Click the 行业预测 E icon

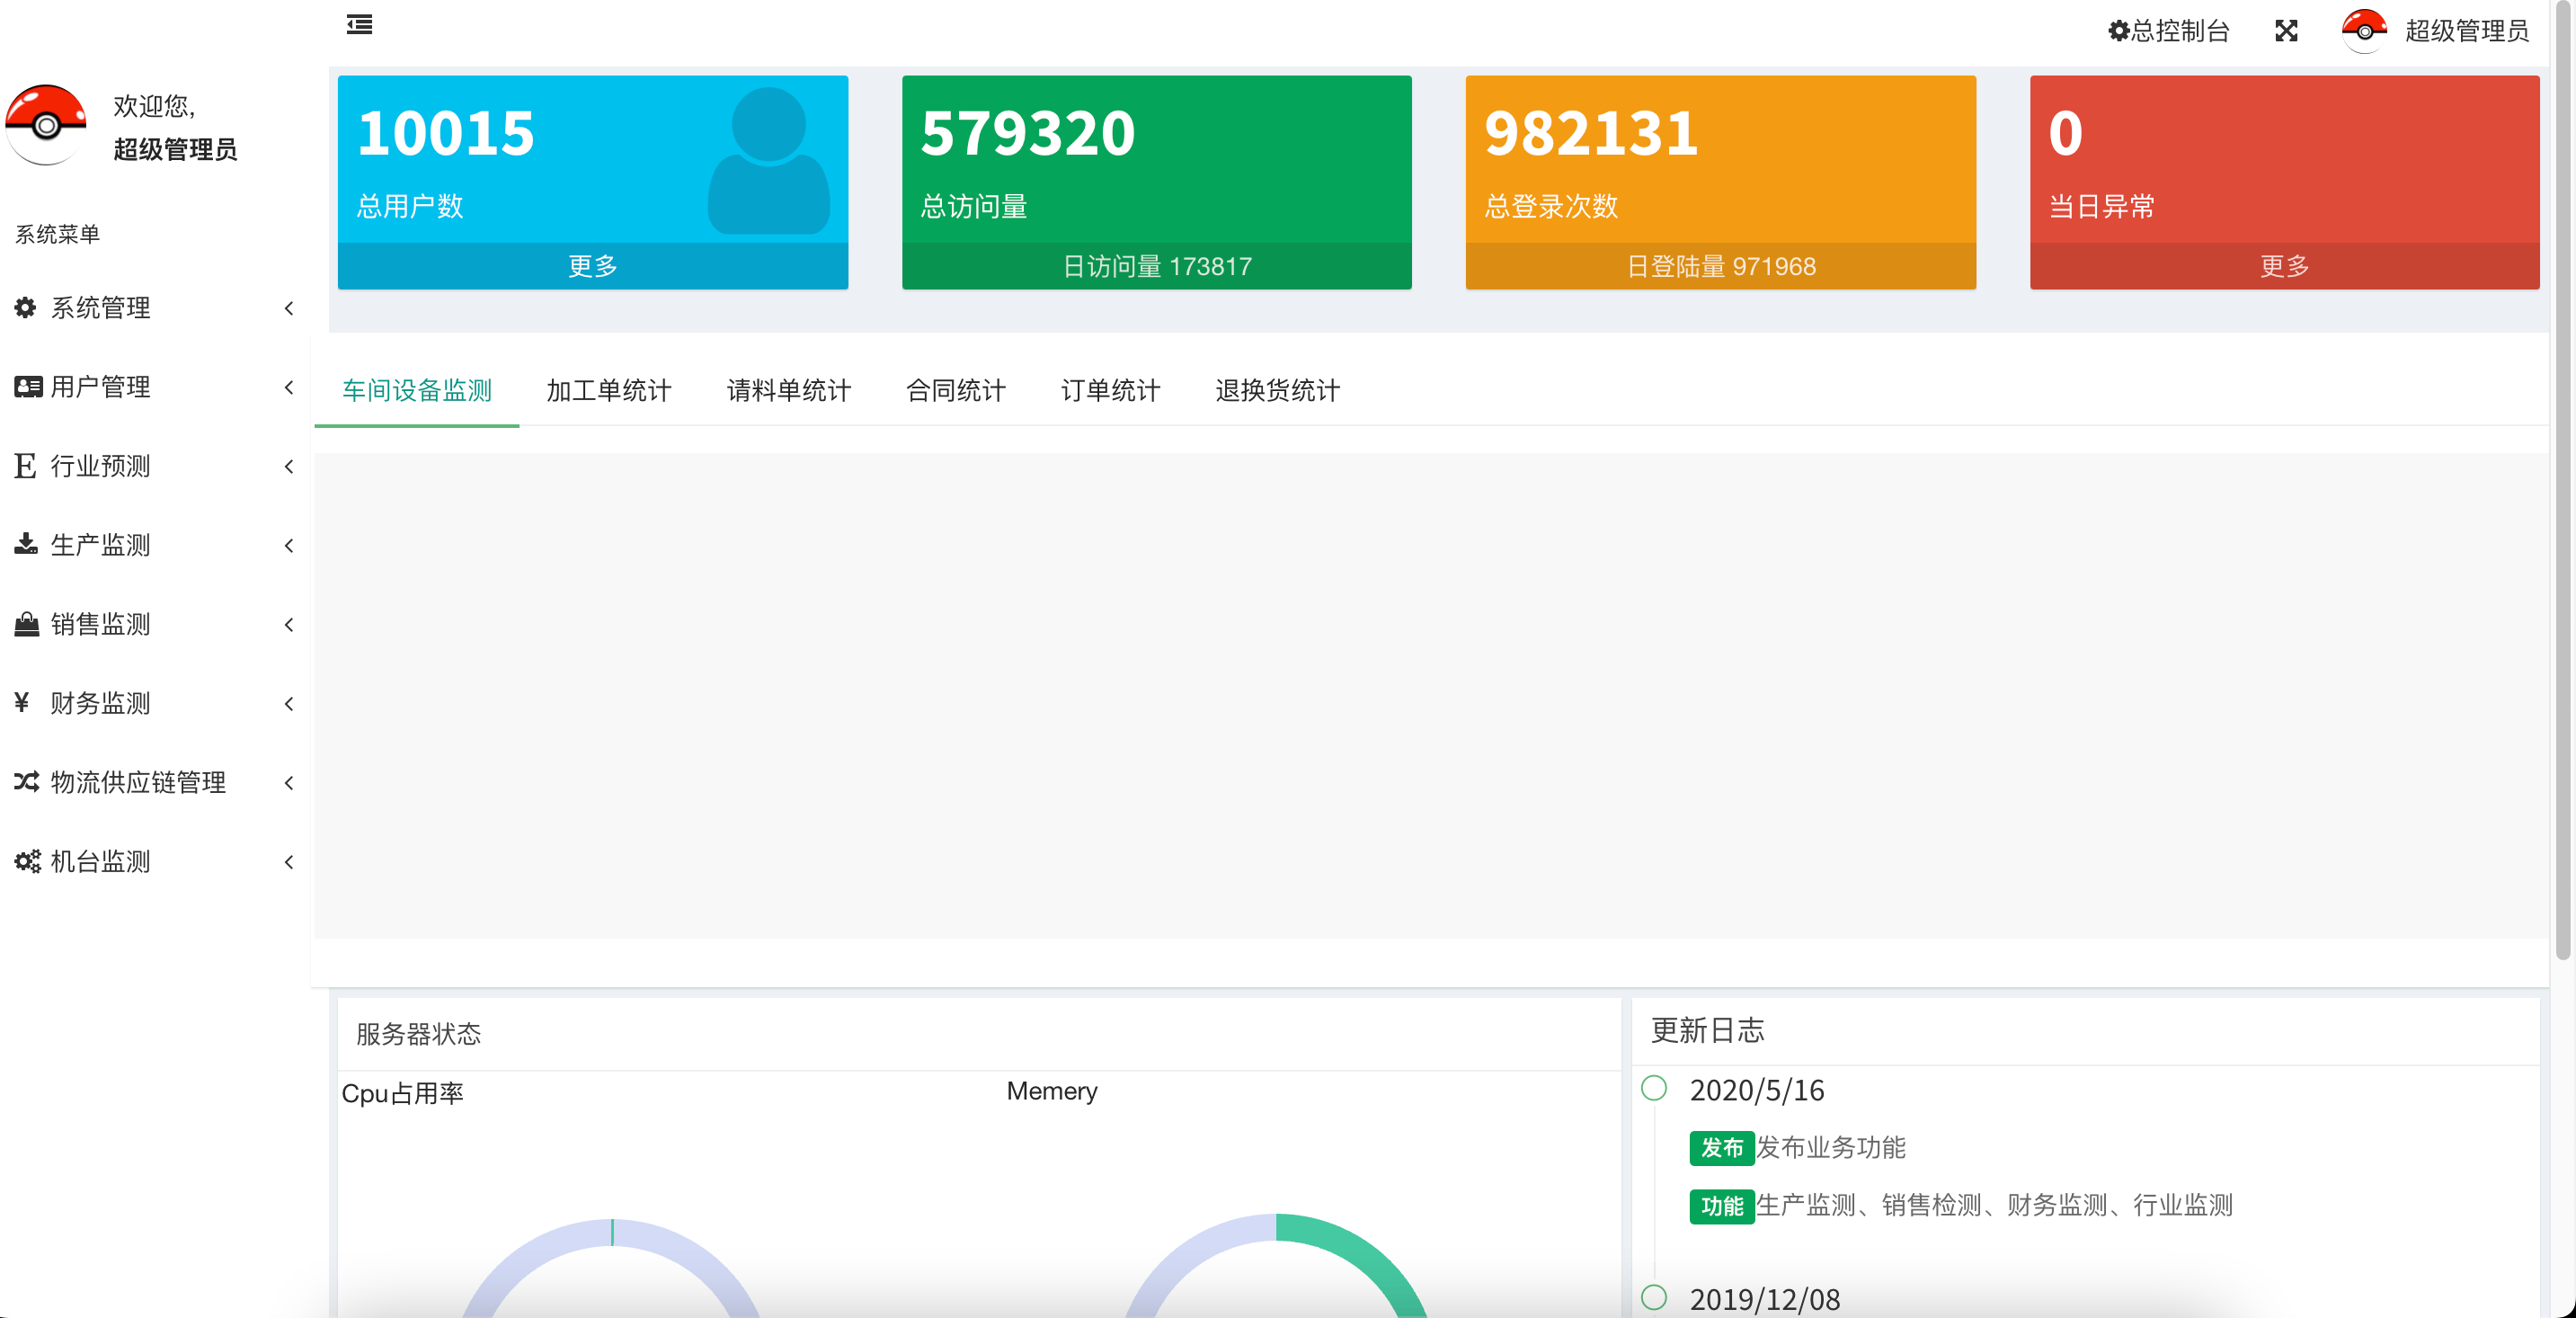tap(25, 466)
